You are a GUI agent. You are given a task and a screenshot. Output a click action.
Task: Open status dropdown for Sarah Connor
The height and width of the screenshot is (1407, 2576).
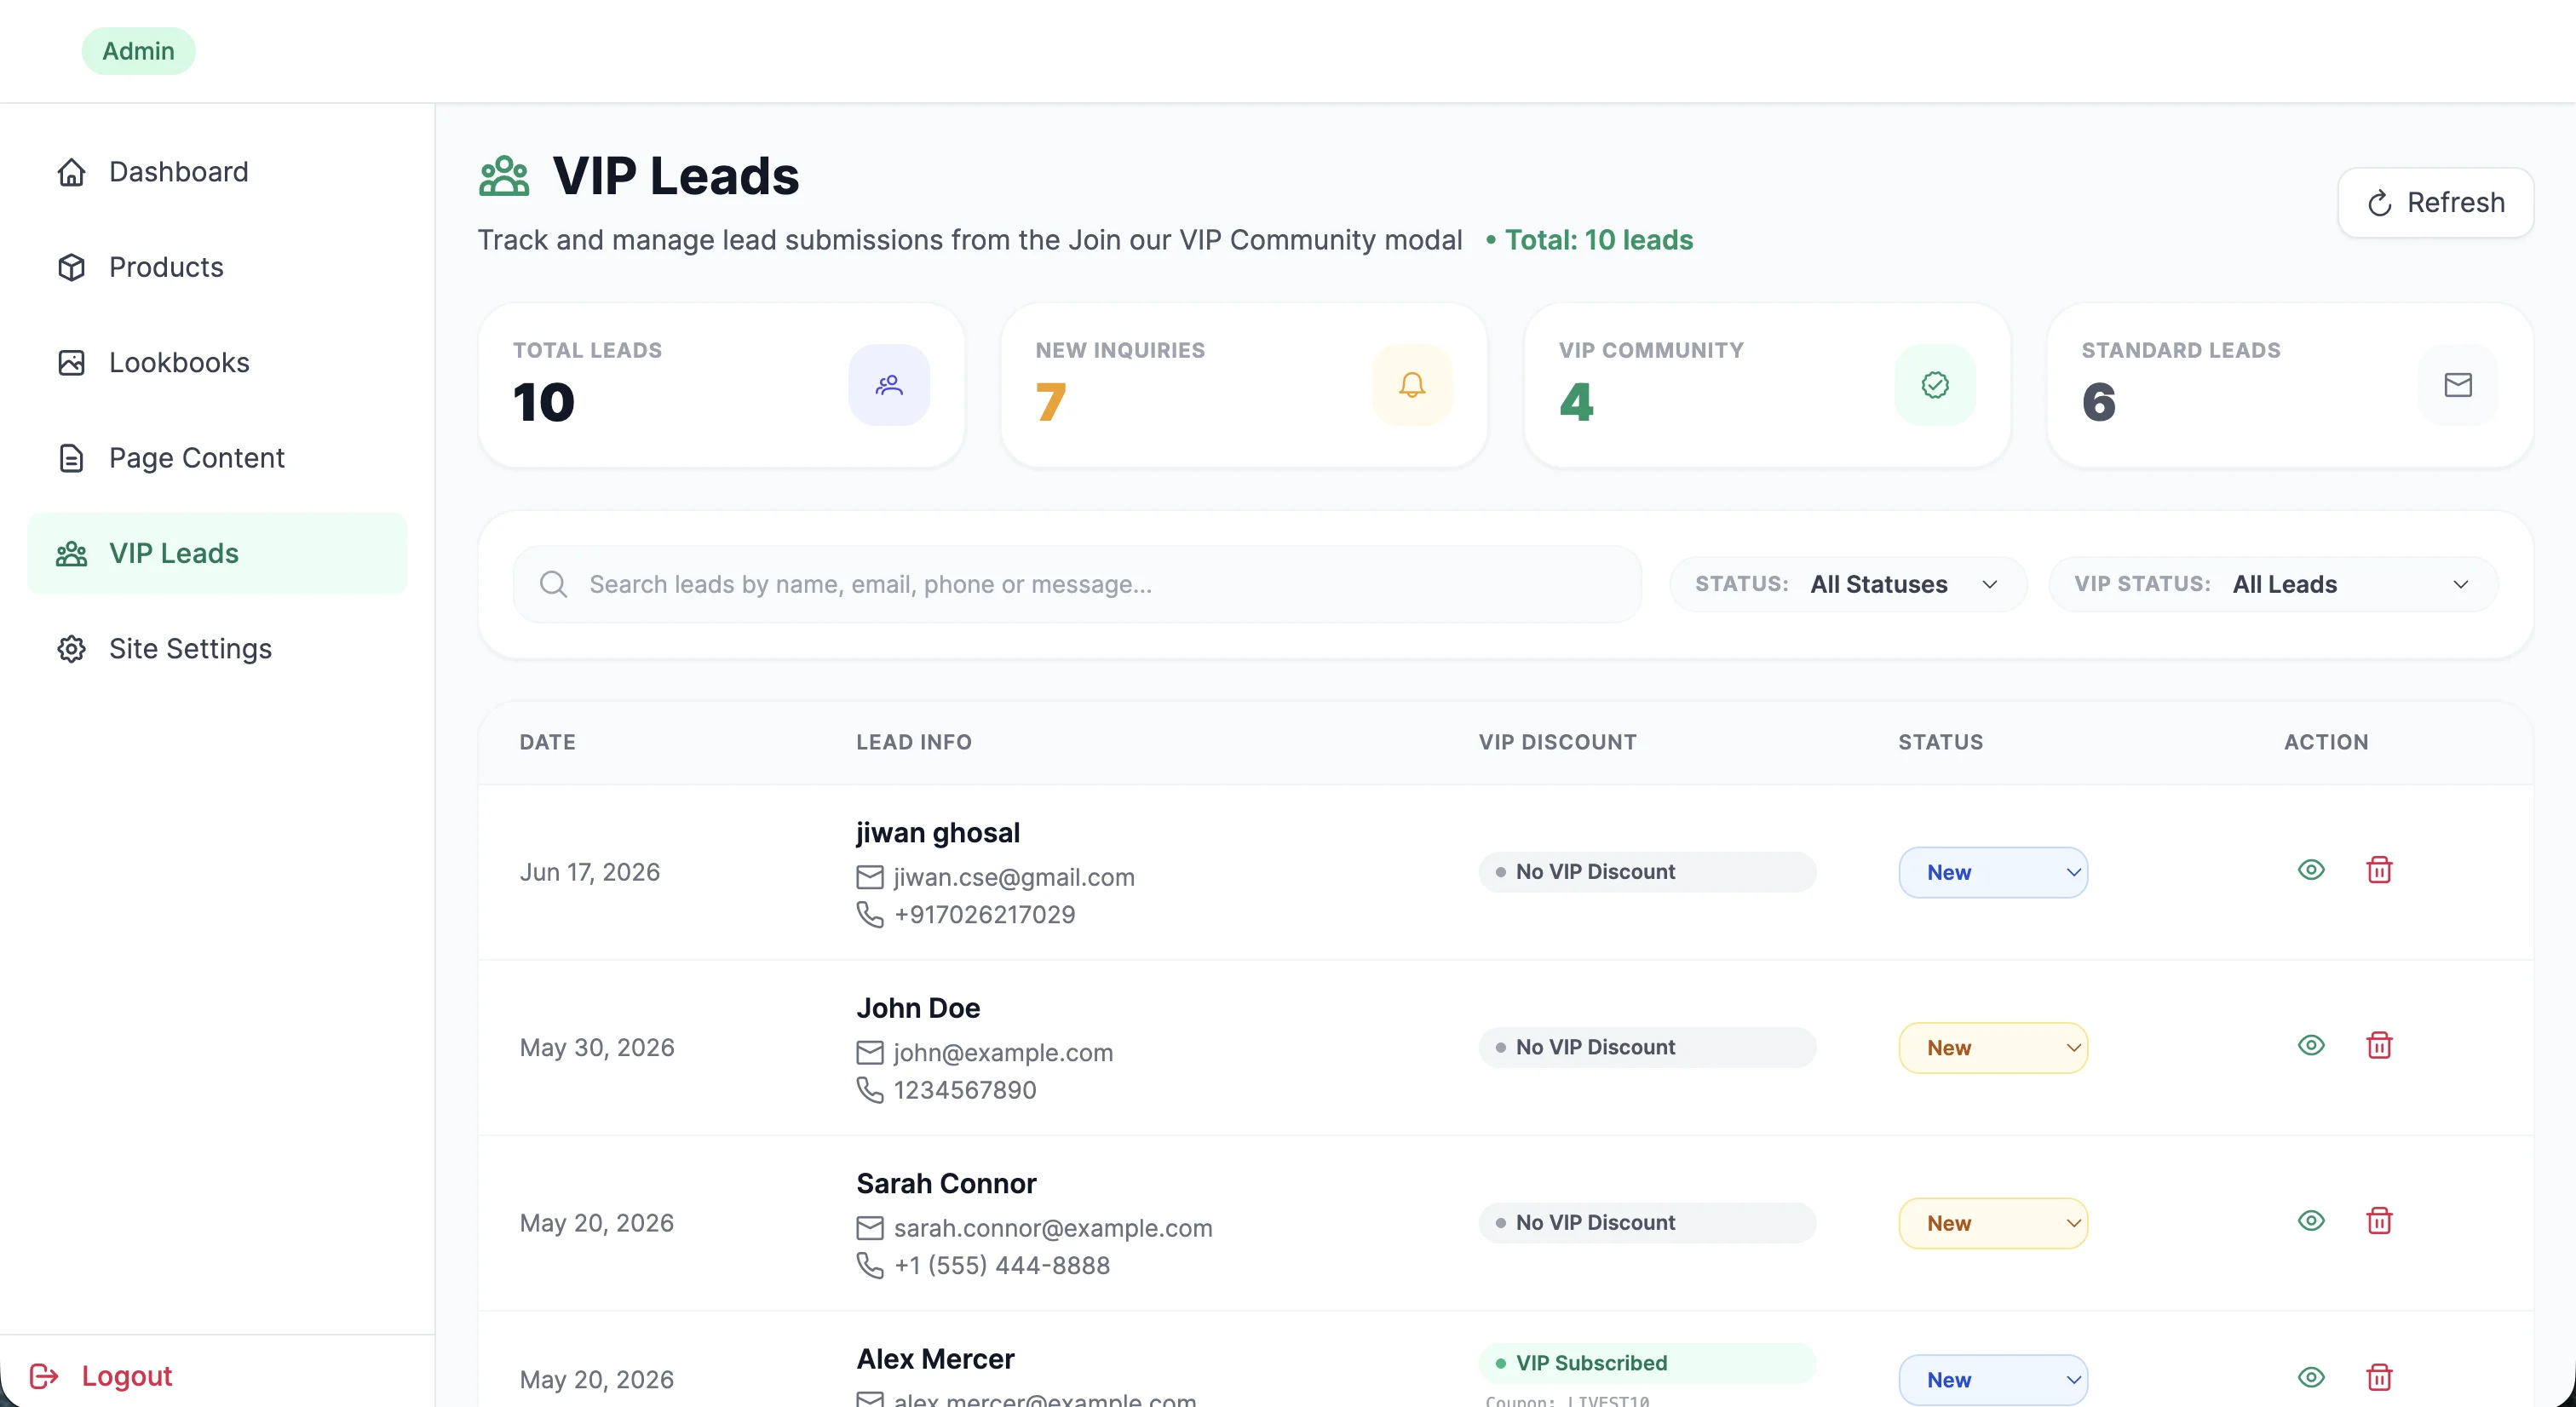[1993, 1224]
